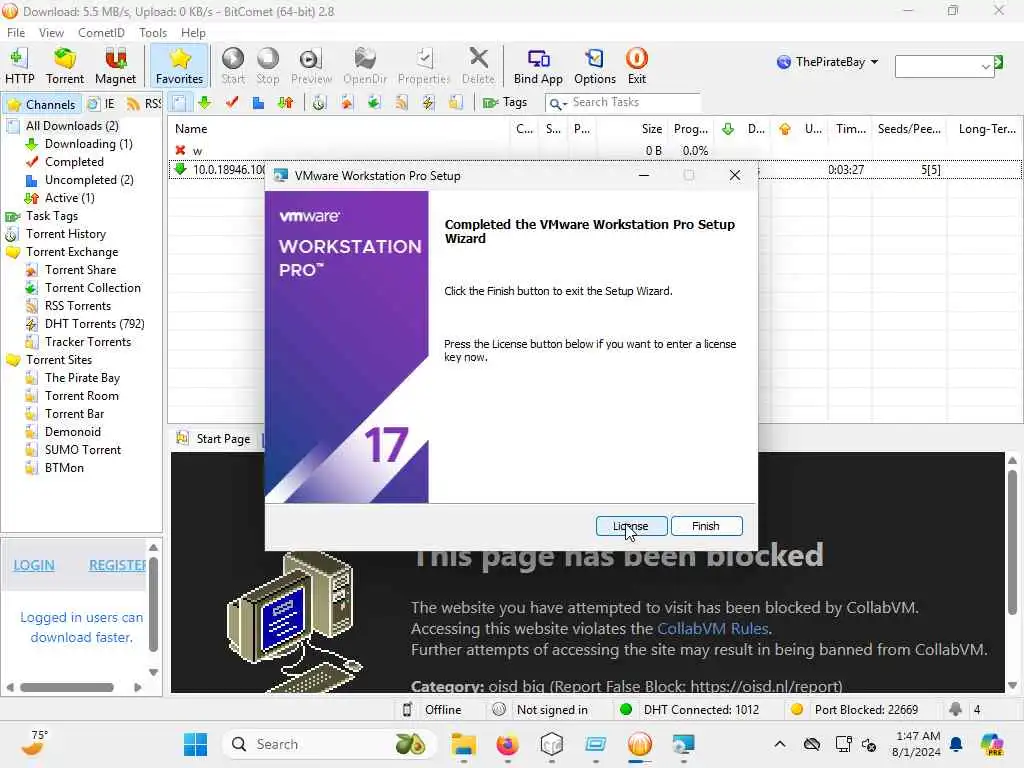Click the Port Blocked: 22669 status entry
The height and width of the screenshot is (768, 1024).
click(x=854, y=710)
